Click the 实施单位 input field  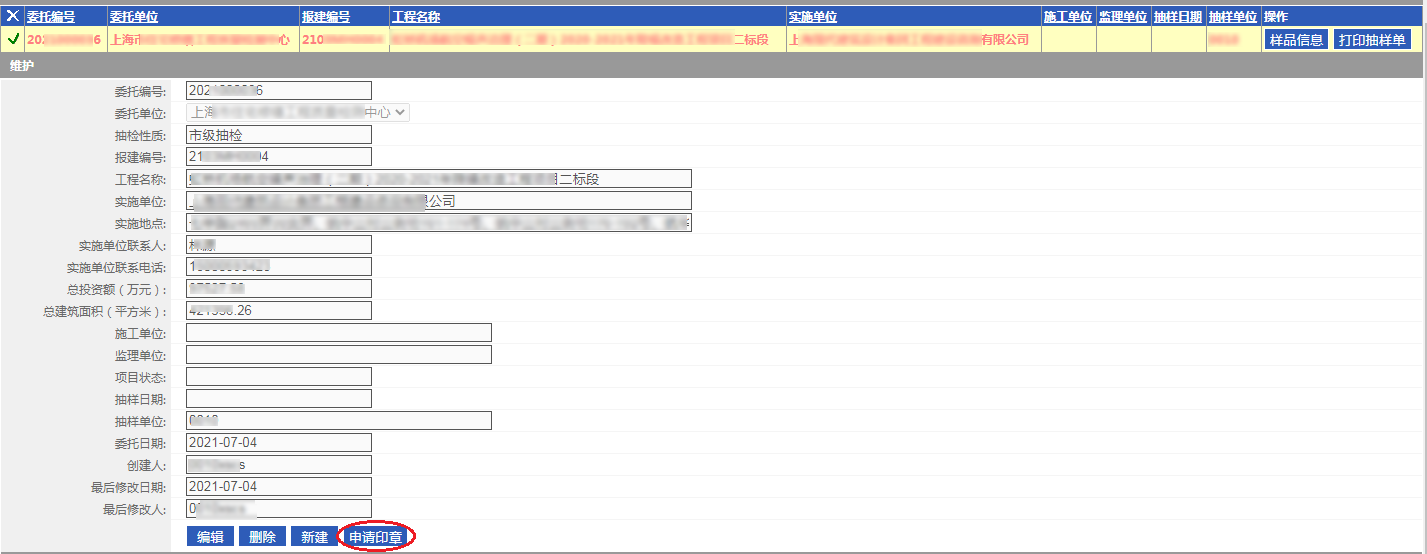coord(439,201)
